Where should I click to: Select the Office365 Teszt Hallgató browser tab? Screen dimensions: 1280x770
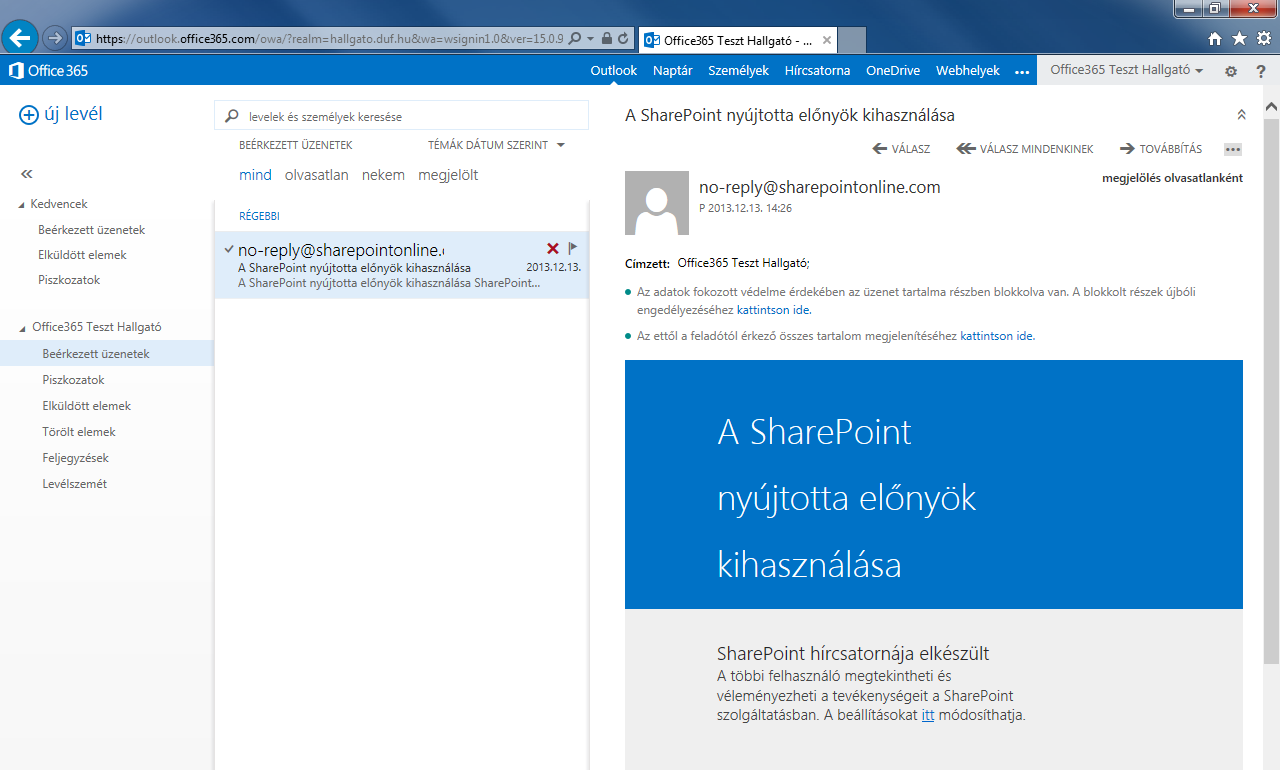pyautogui.click(x=736, y=40)
